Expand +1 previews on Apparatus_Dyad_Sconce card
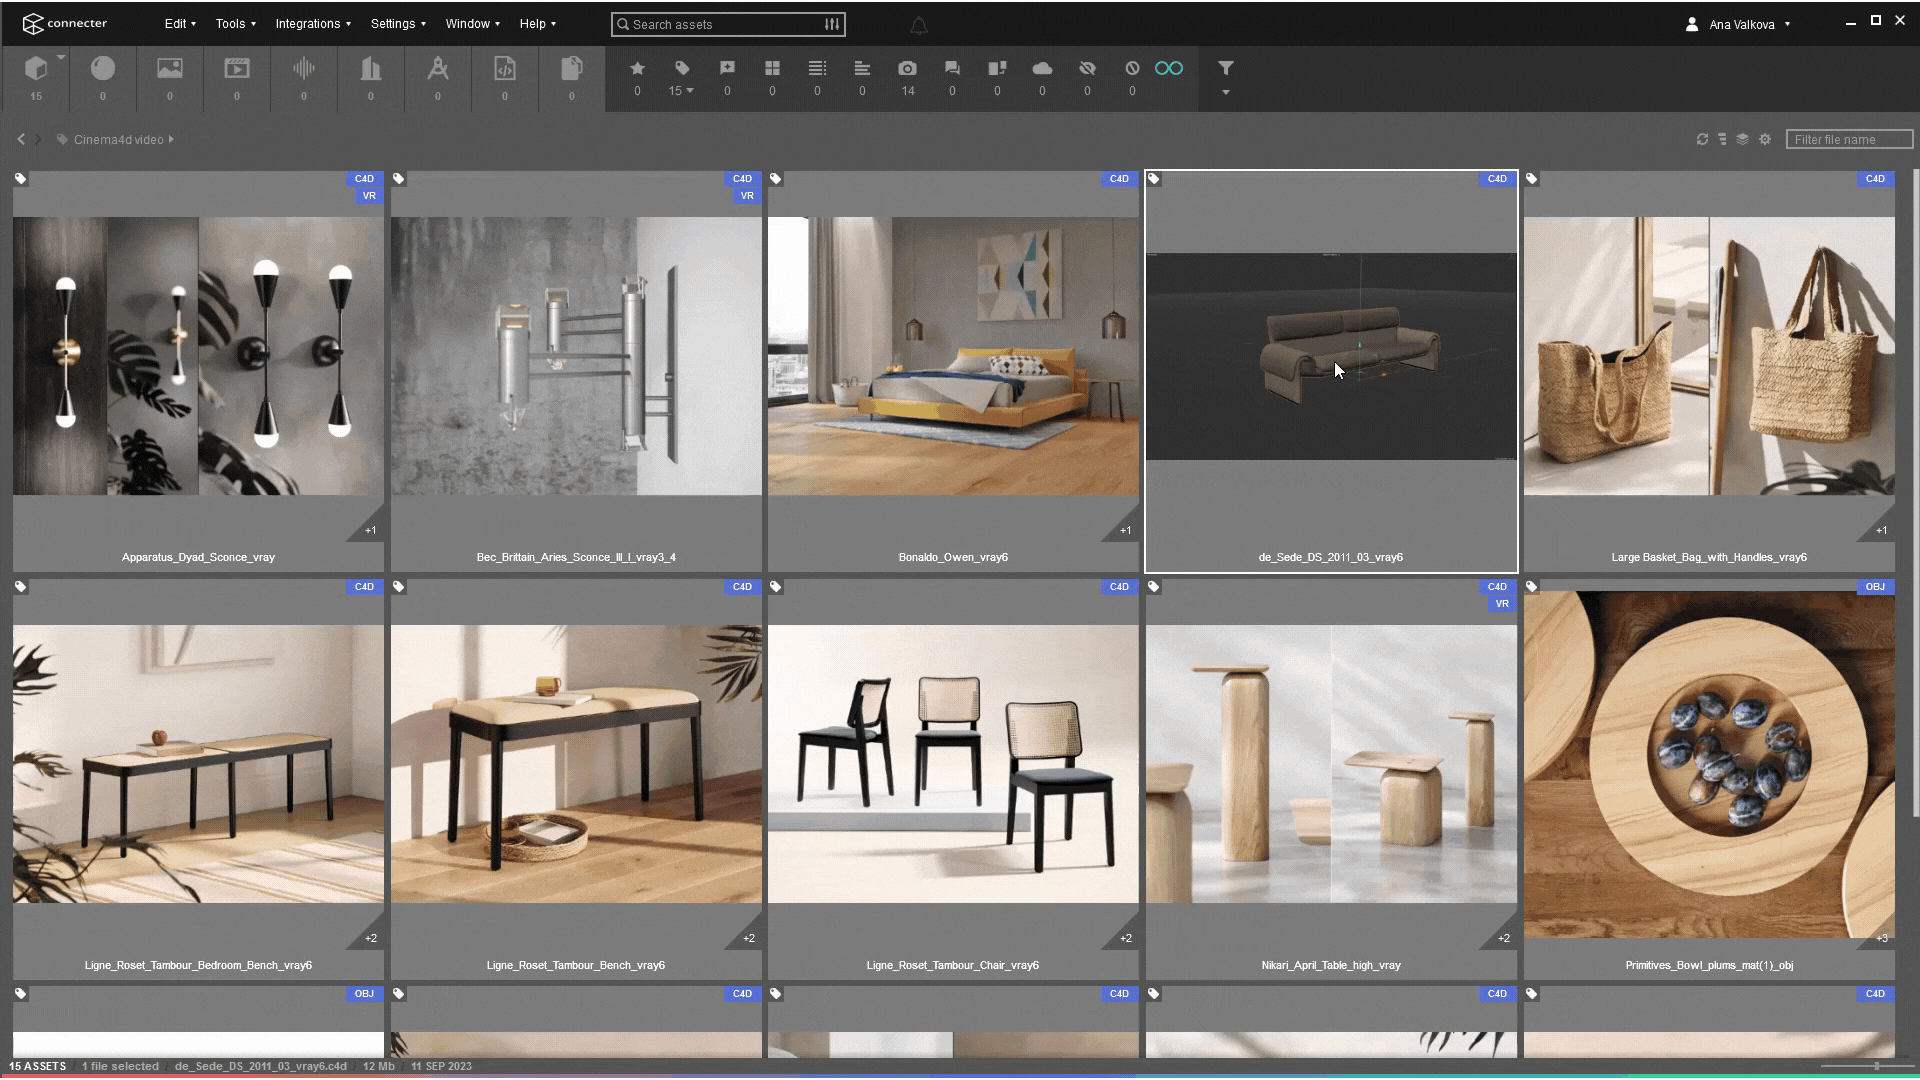This screenshot has width=1920, height=1080. [370, 530]
